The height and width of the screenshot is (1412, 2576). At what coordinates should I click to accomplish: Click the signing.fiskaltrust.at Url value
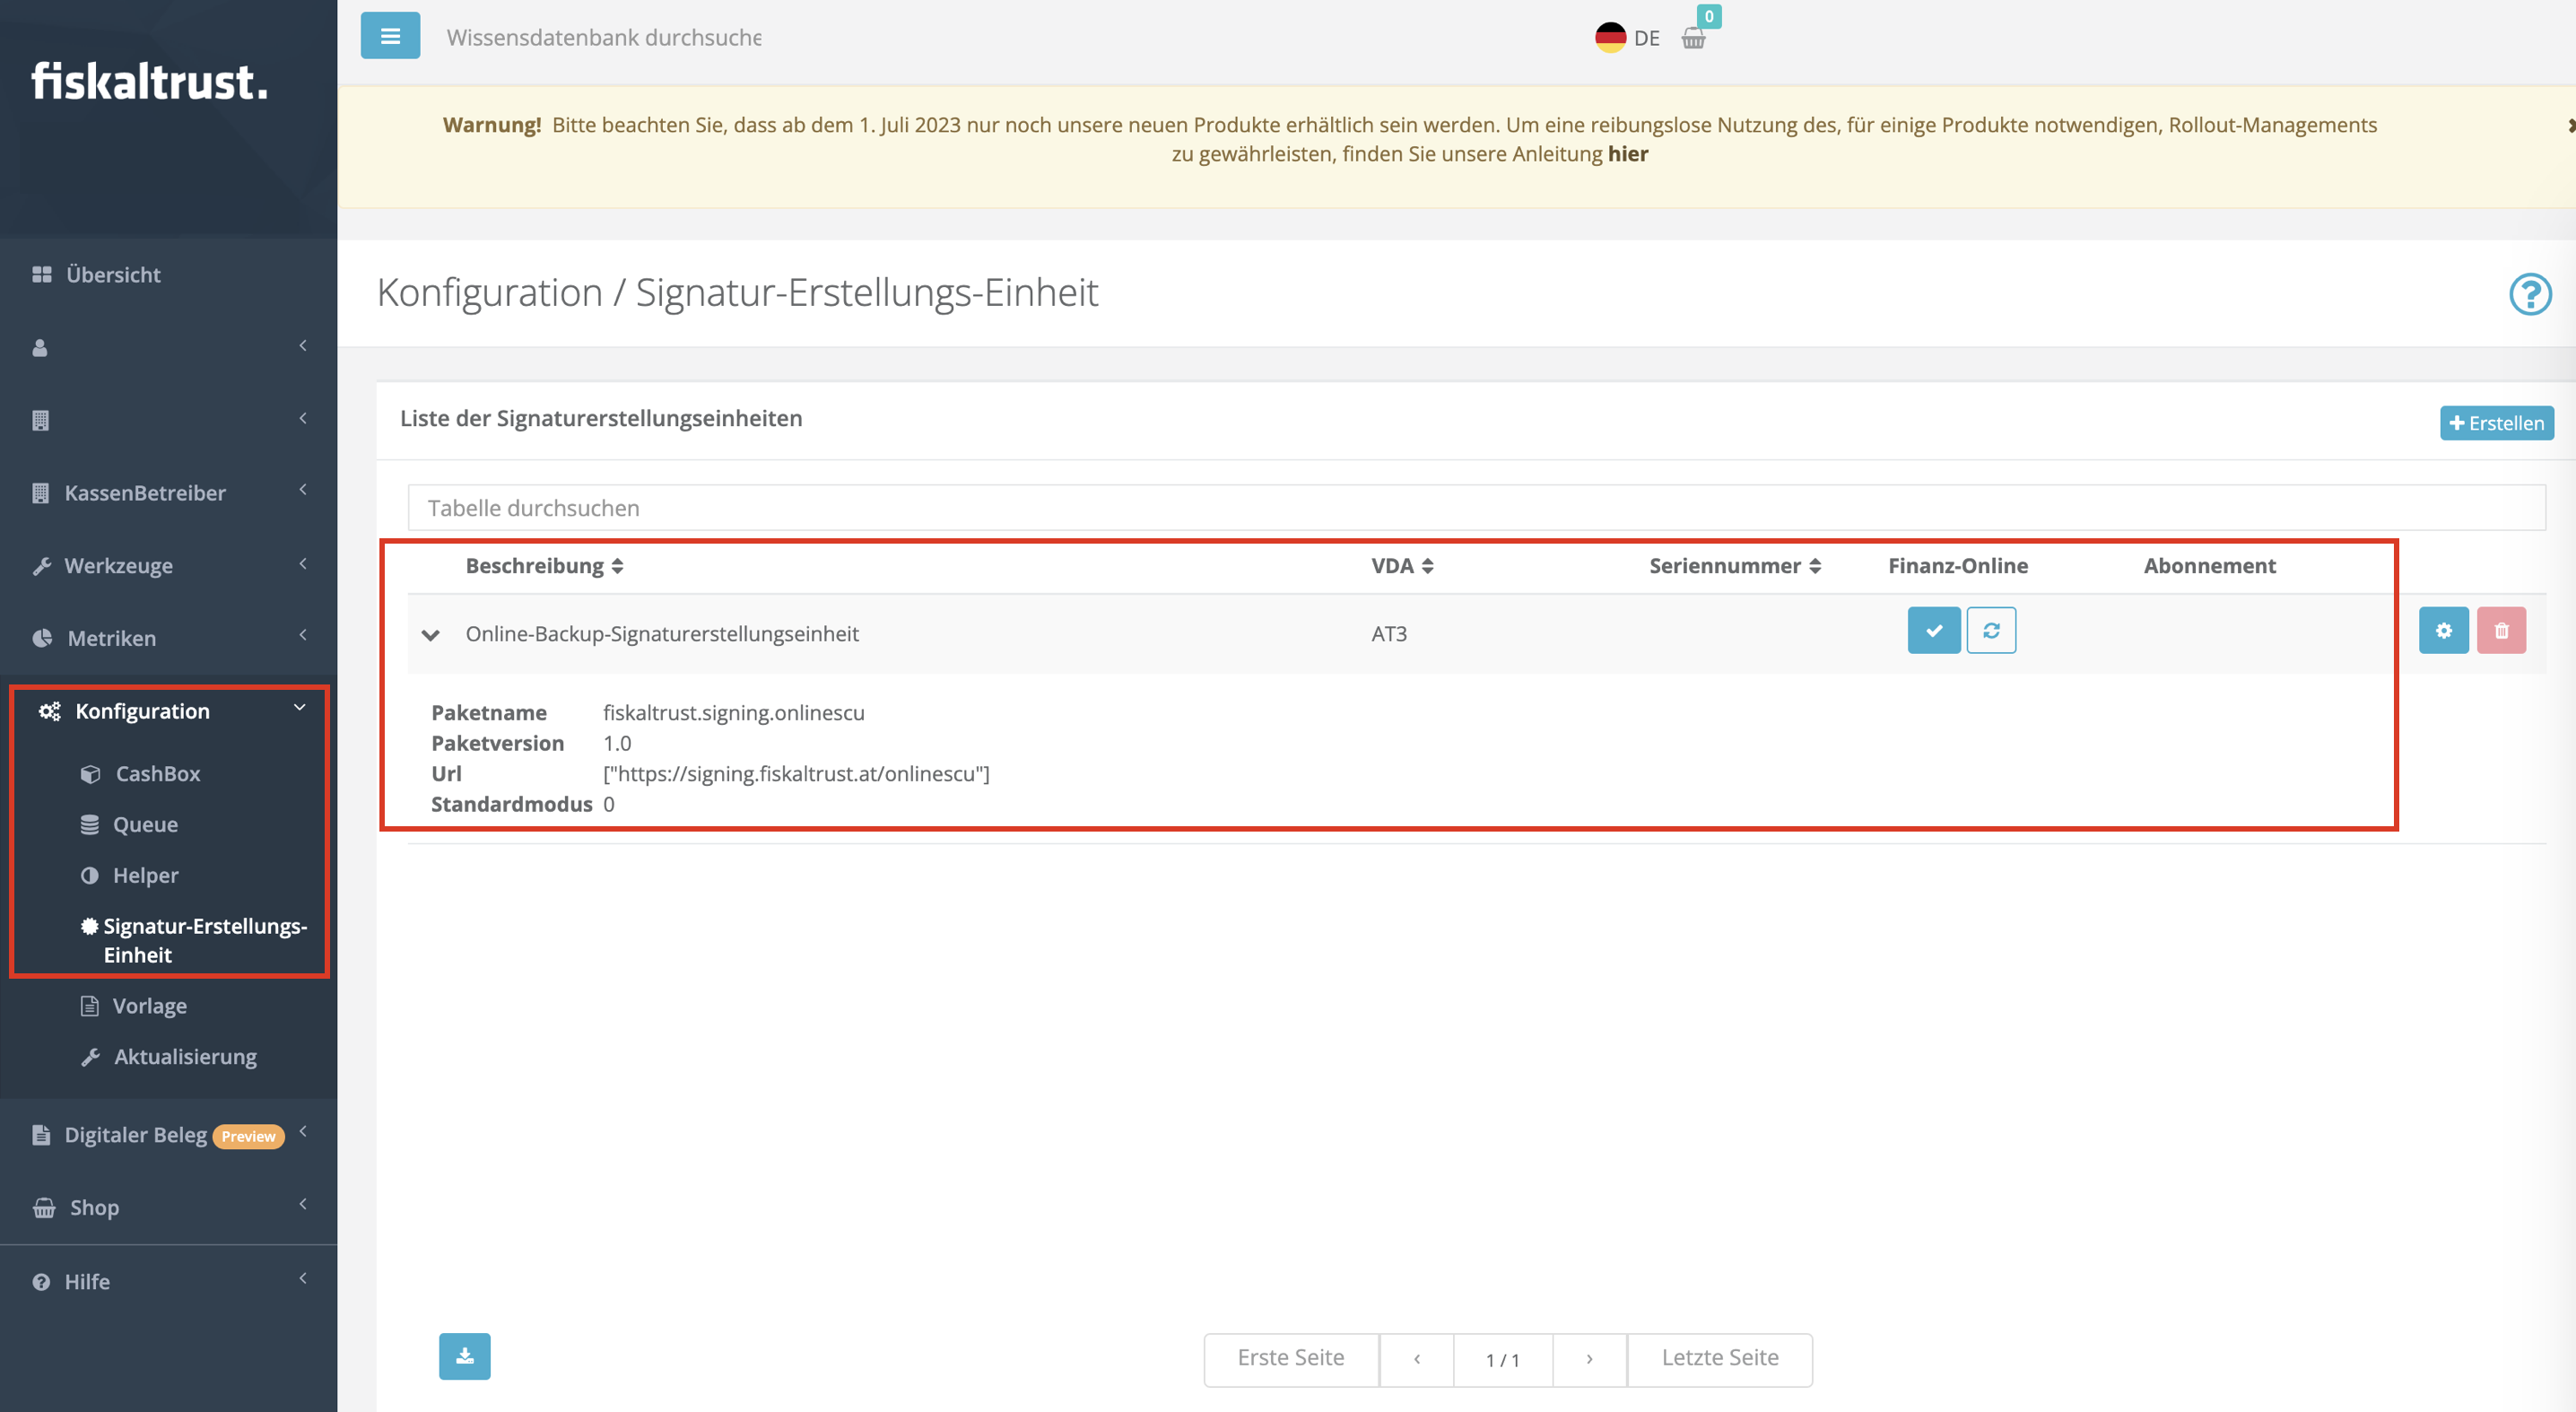[796, 774]
